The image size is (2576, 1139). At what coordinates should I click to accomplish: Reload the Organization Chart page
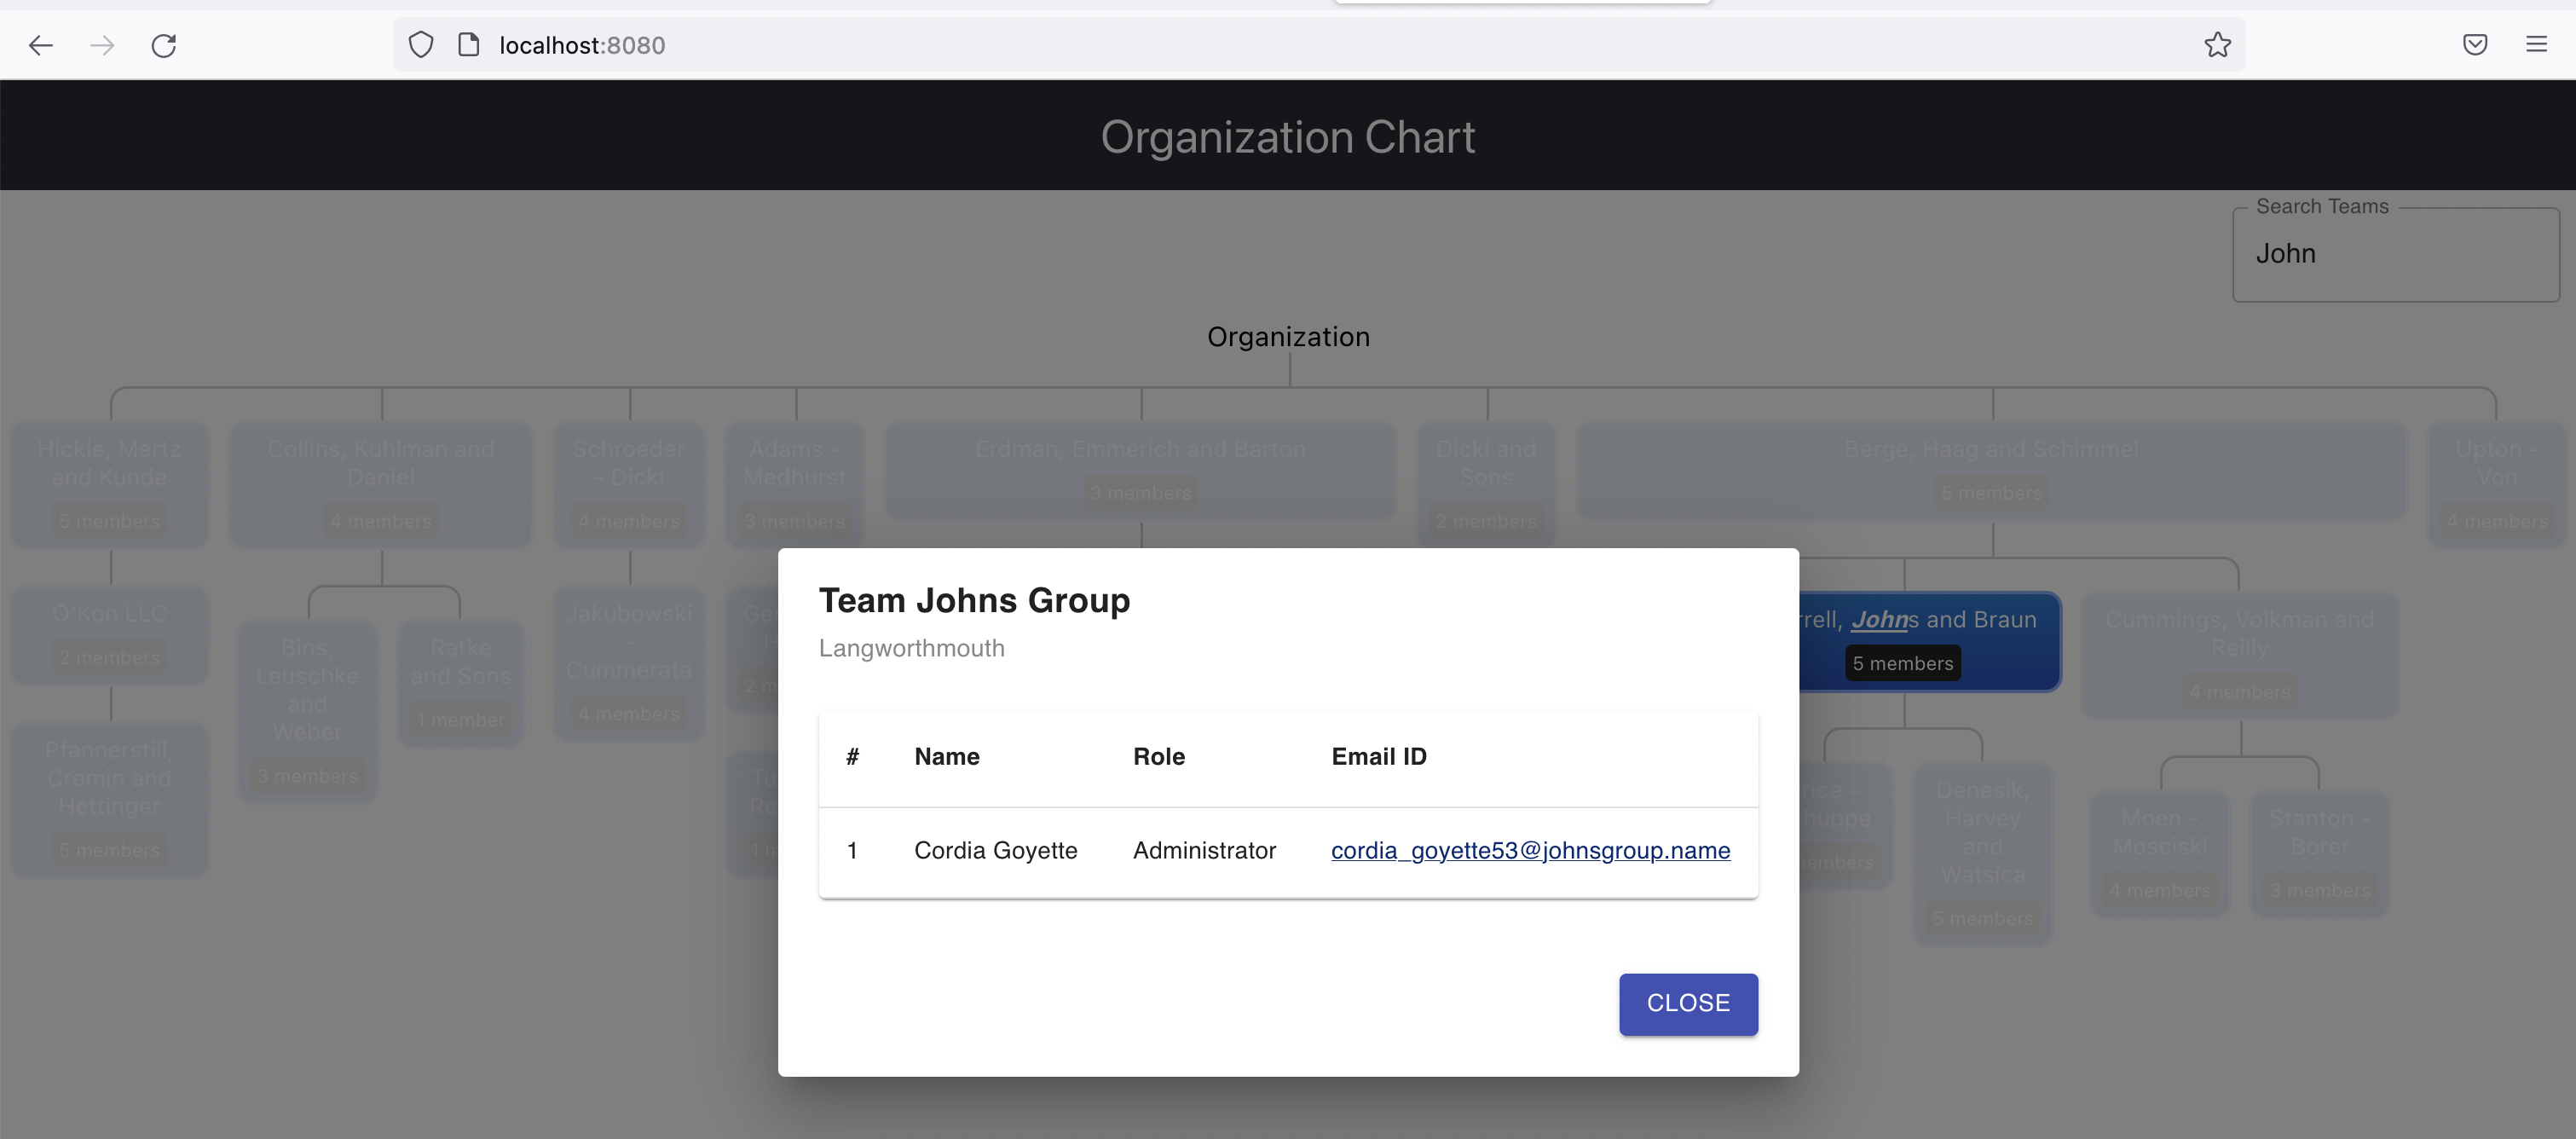point(164,45)
